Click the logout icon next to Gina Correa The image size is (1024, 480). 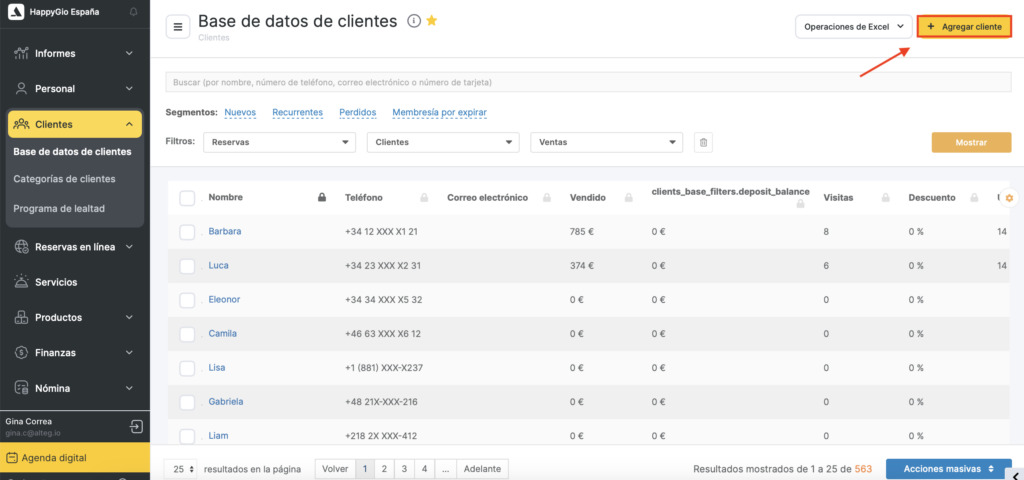coord(136,427)
